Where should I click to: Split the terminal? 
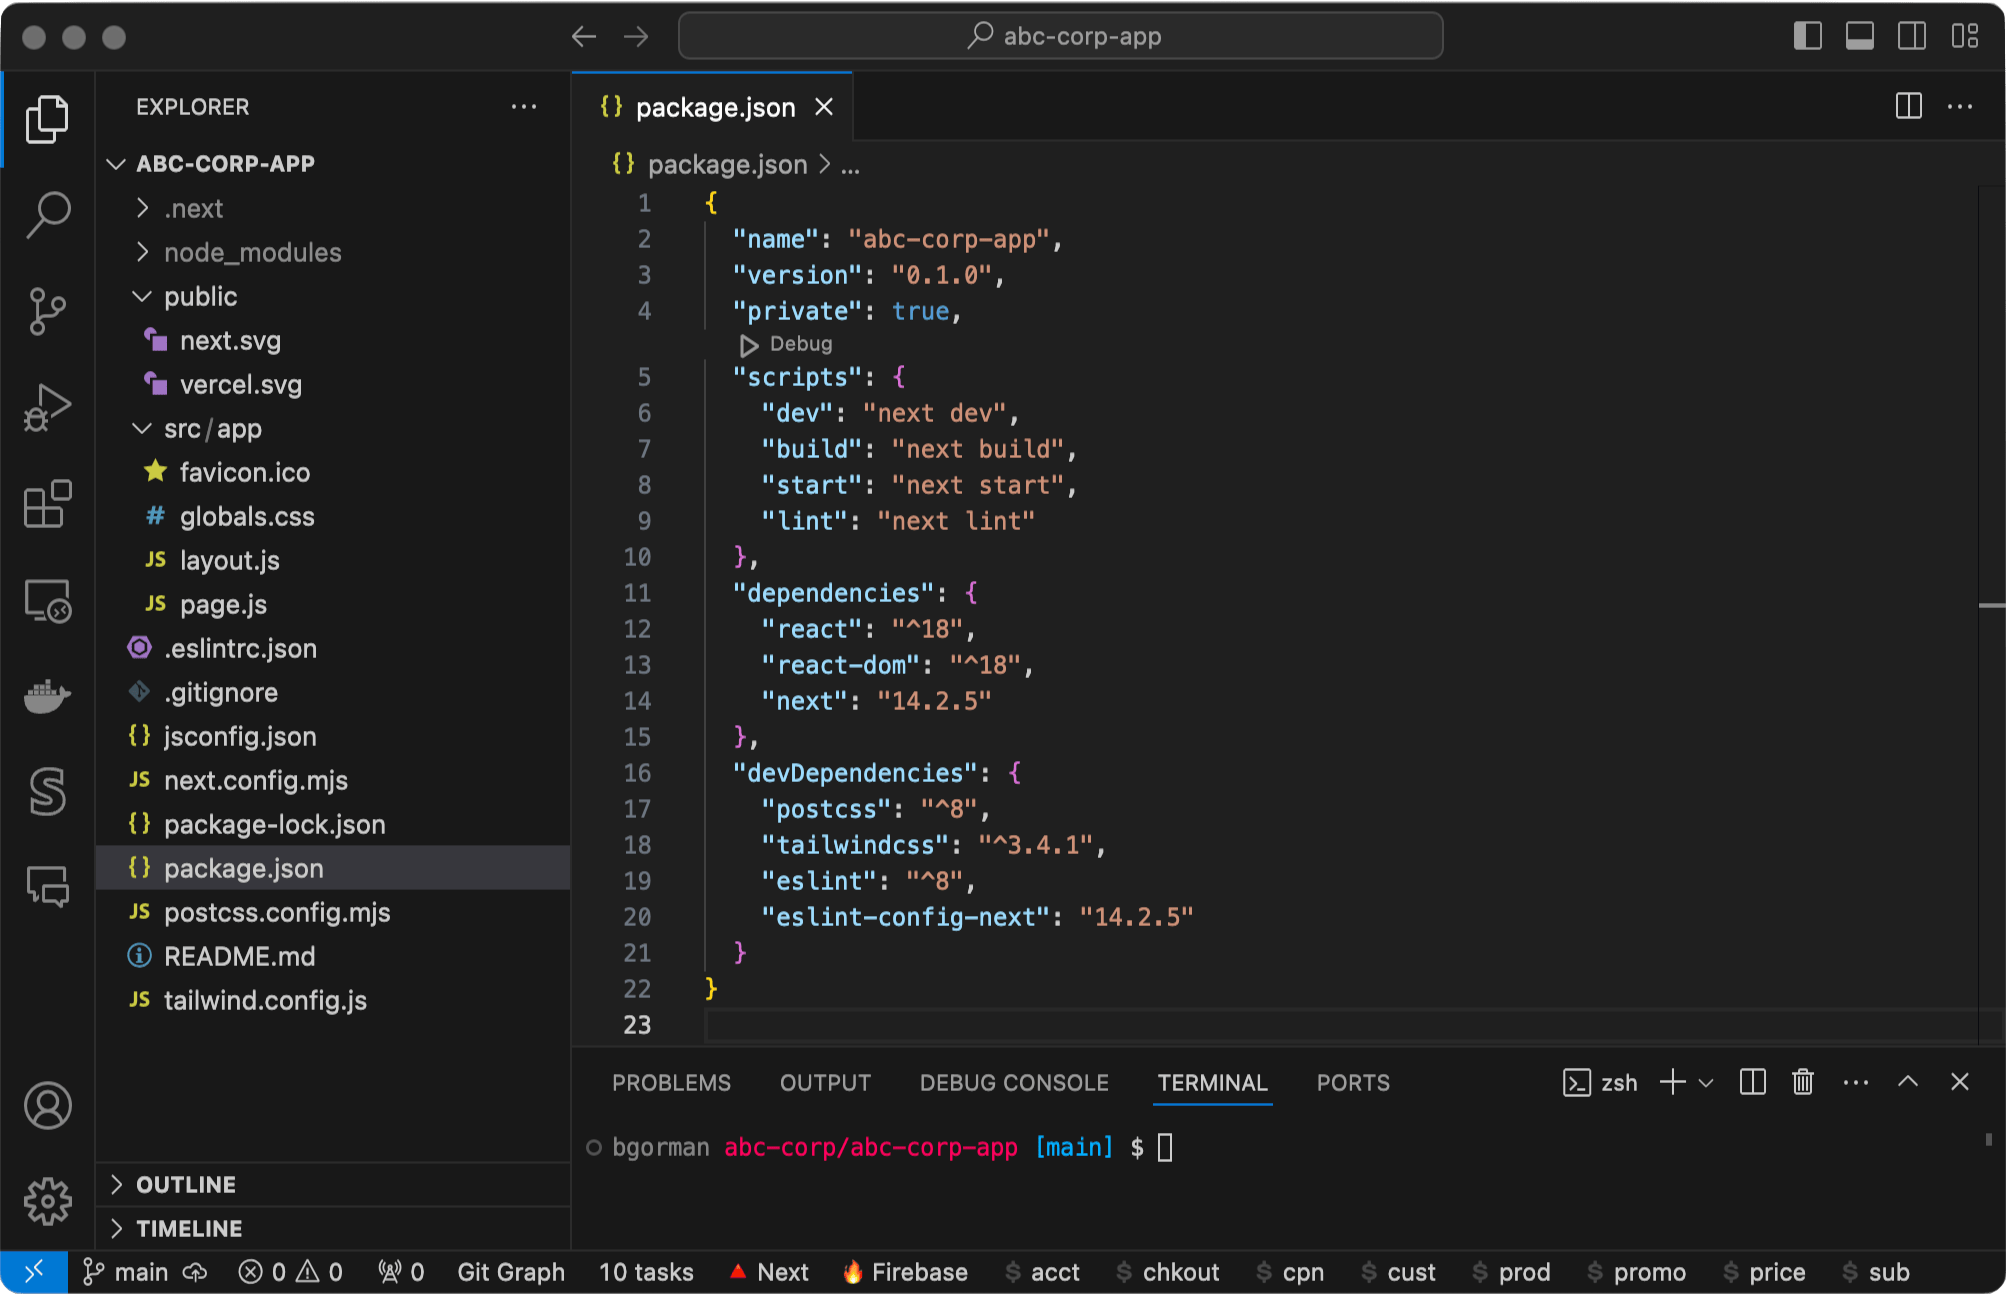pyautogui.click(x=1753, y=1082)
